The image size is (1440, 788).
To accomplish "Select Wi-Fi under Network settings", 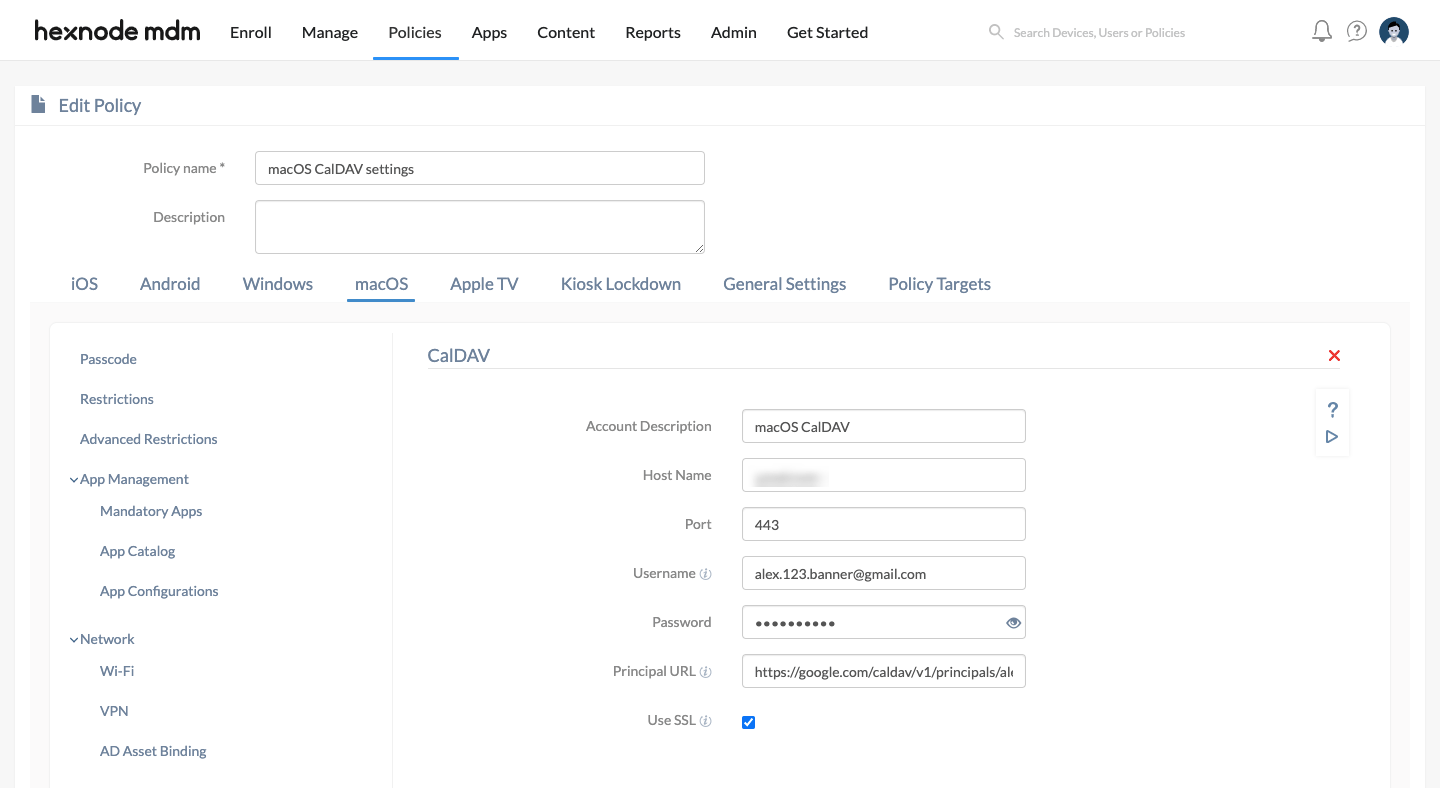I will click(116, 671).
